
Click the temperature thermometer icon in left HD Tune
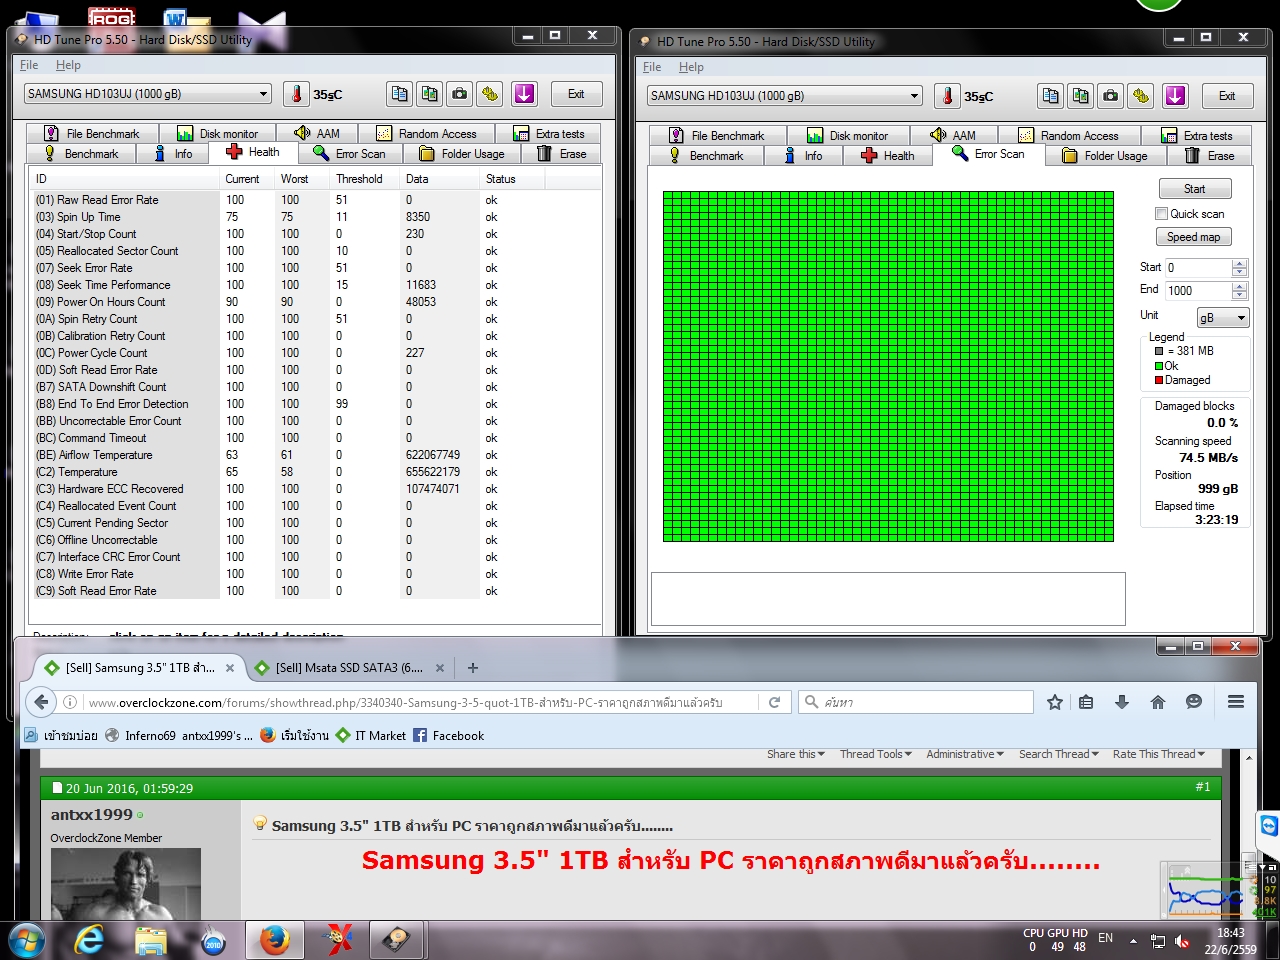(x=296, y=94)
